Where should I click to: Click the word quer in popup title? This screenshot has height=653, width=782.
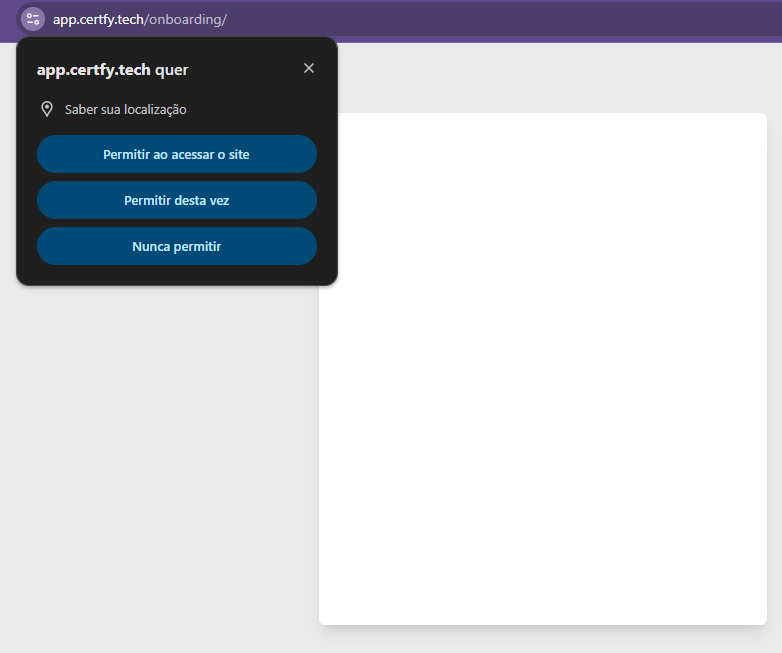pyautogui.click(x=172, y=70)
